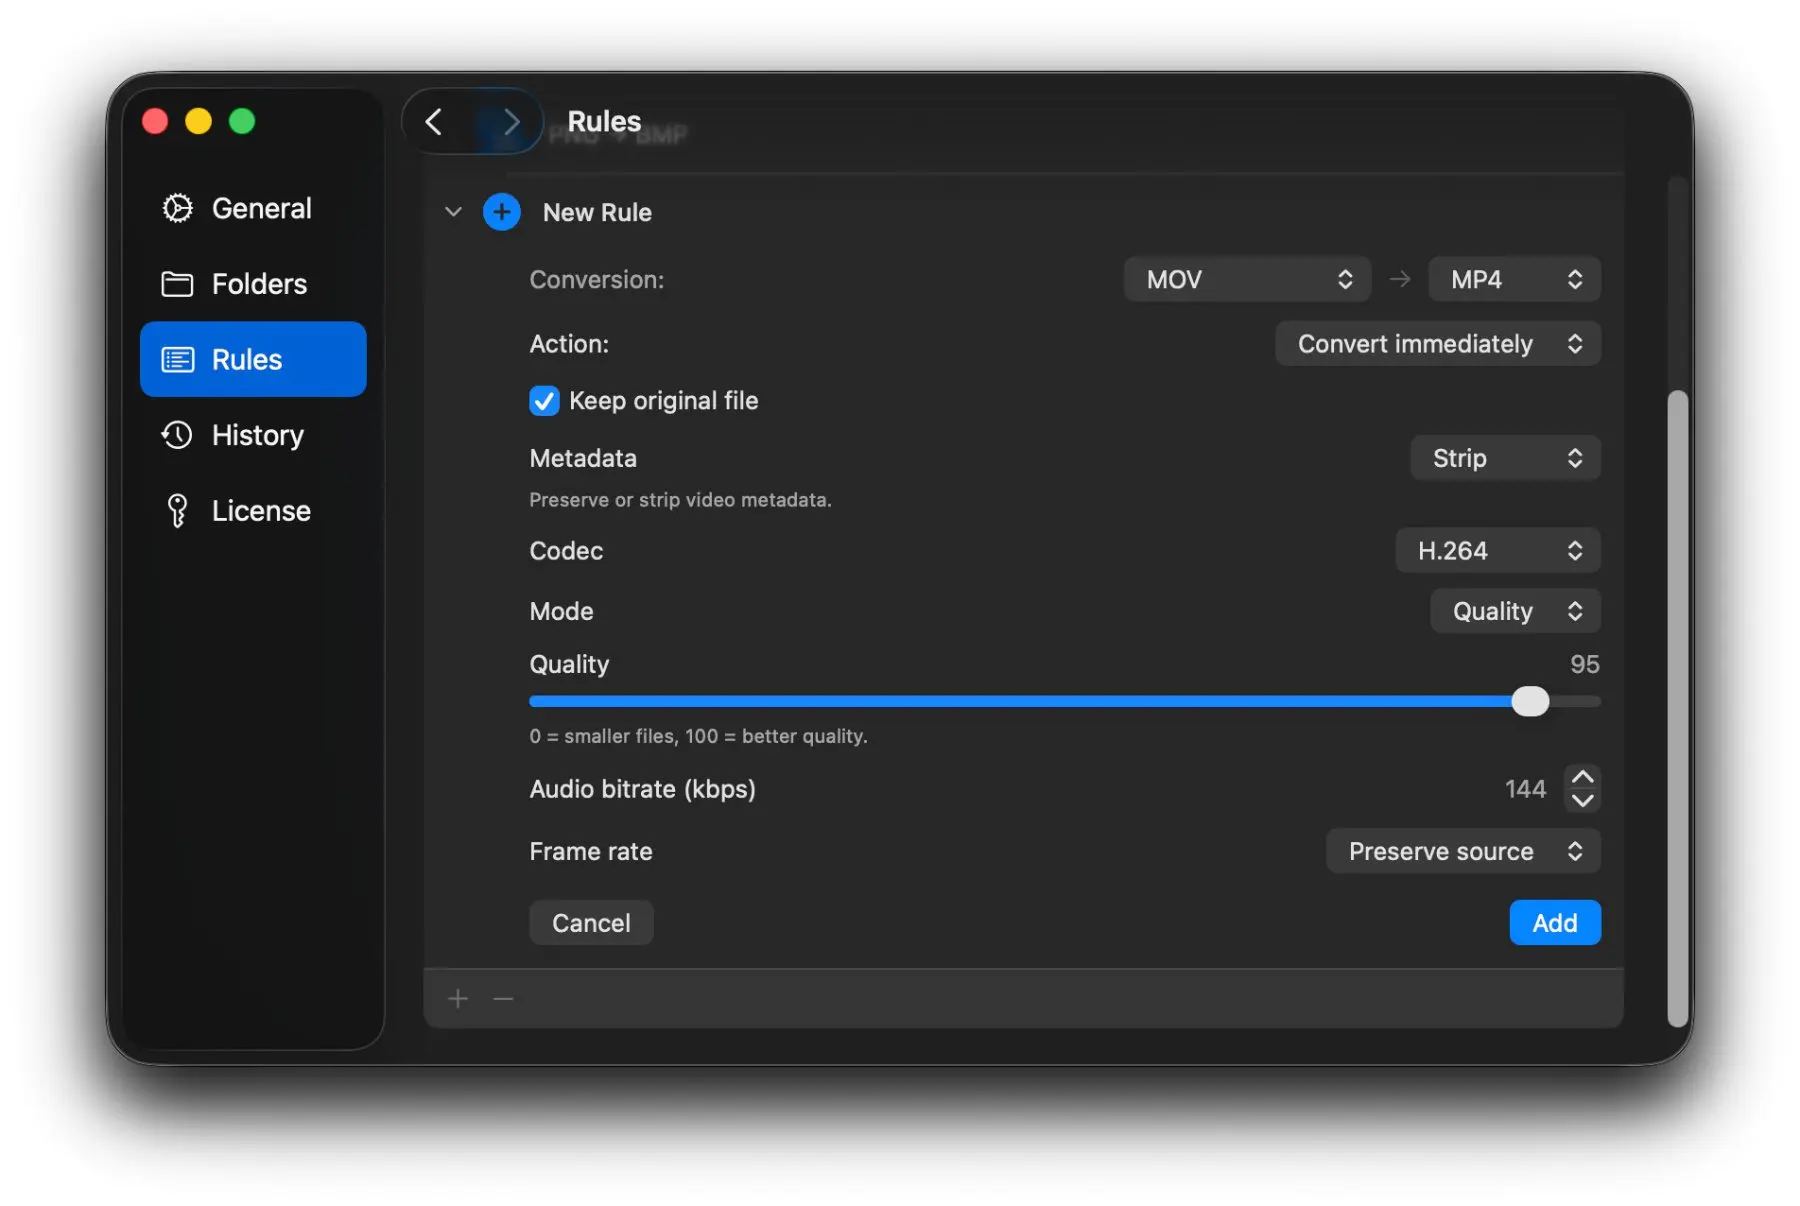
Task: Open the MP4 target format dropdown
Action: 1513,280
